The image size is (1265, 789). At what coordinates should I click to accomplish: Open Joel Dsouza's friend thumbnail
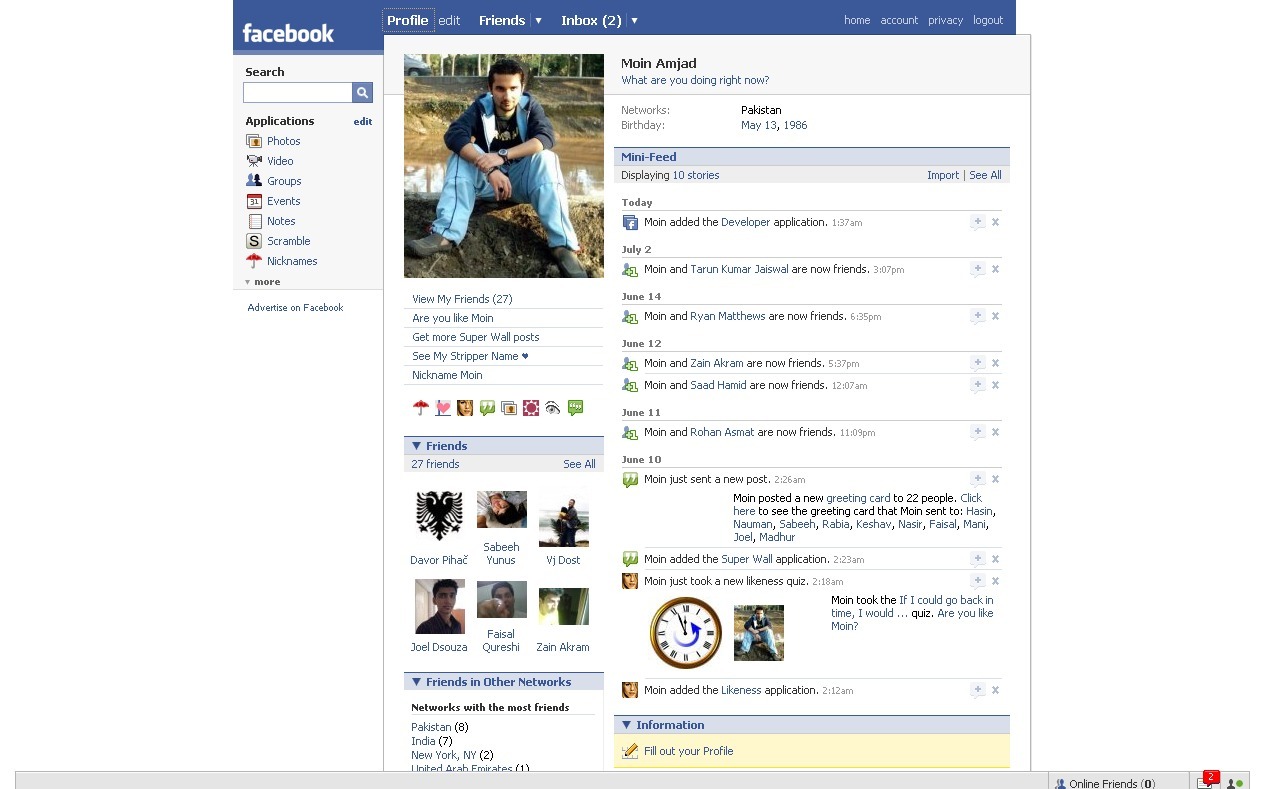pyautogui.click(x=440, y=606)
